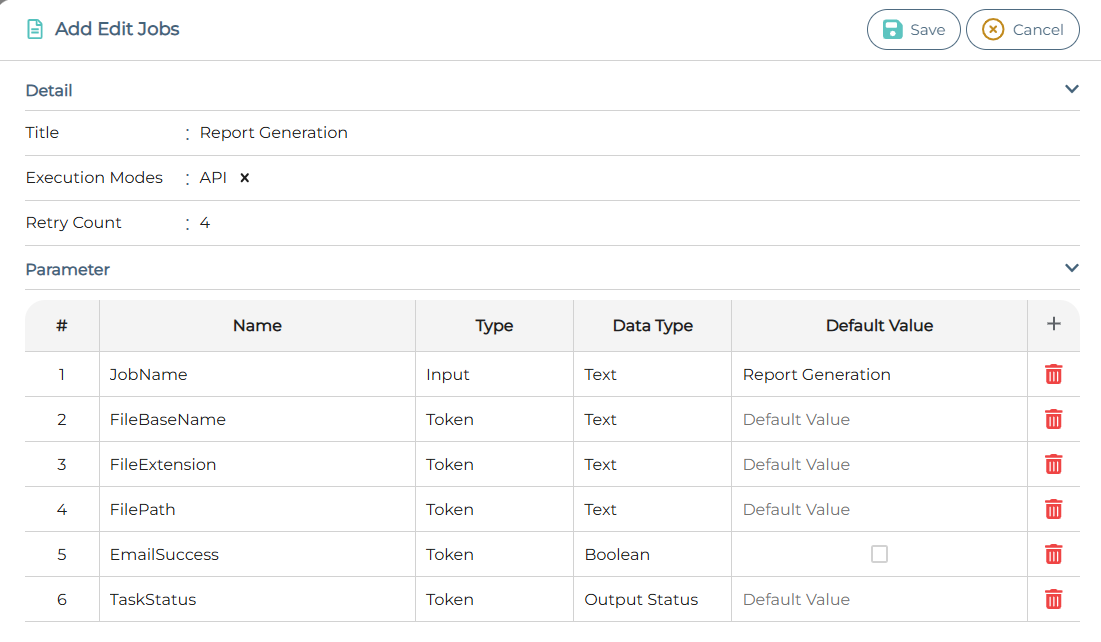Remove the API execution mode tag
Image resolution: width=1101 pixels, height=642 pixels.
click(245, 178)
